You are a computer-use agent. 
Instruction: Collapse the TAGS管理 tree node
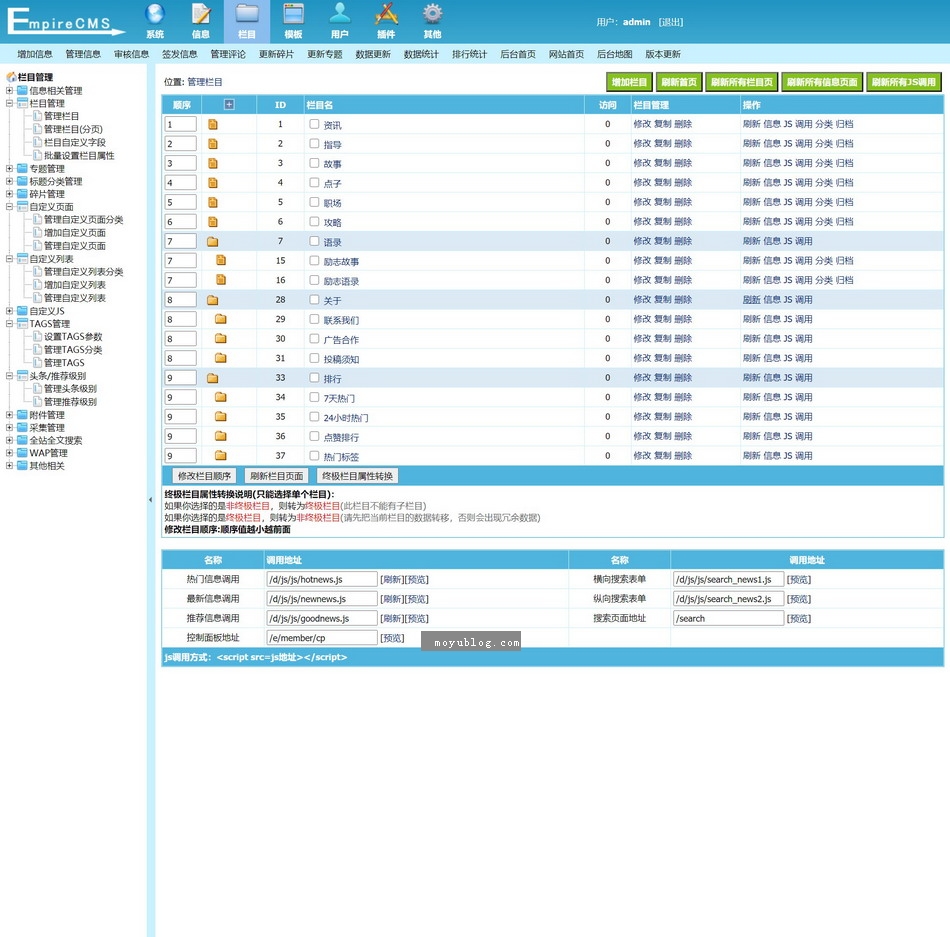point(9,323)
